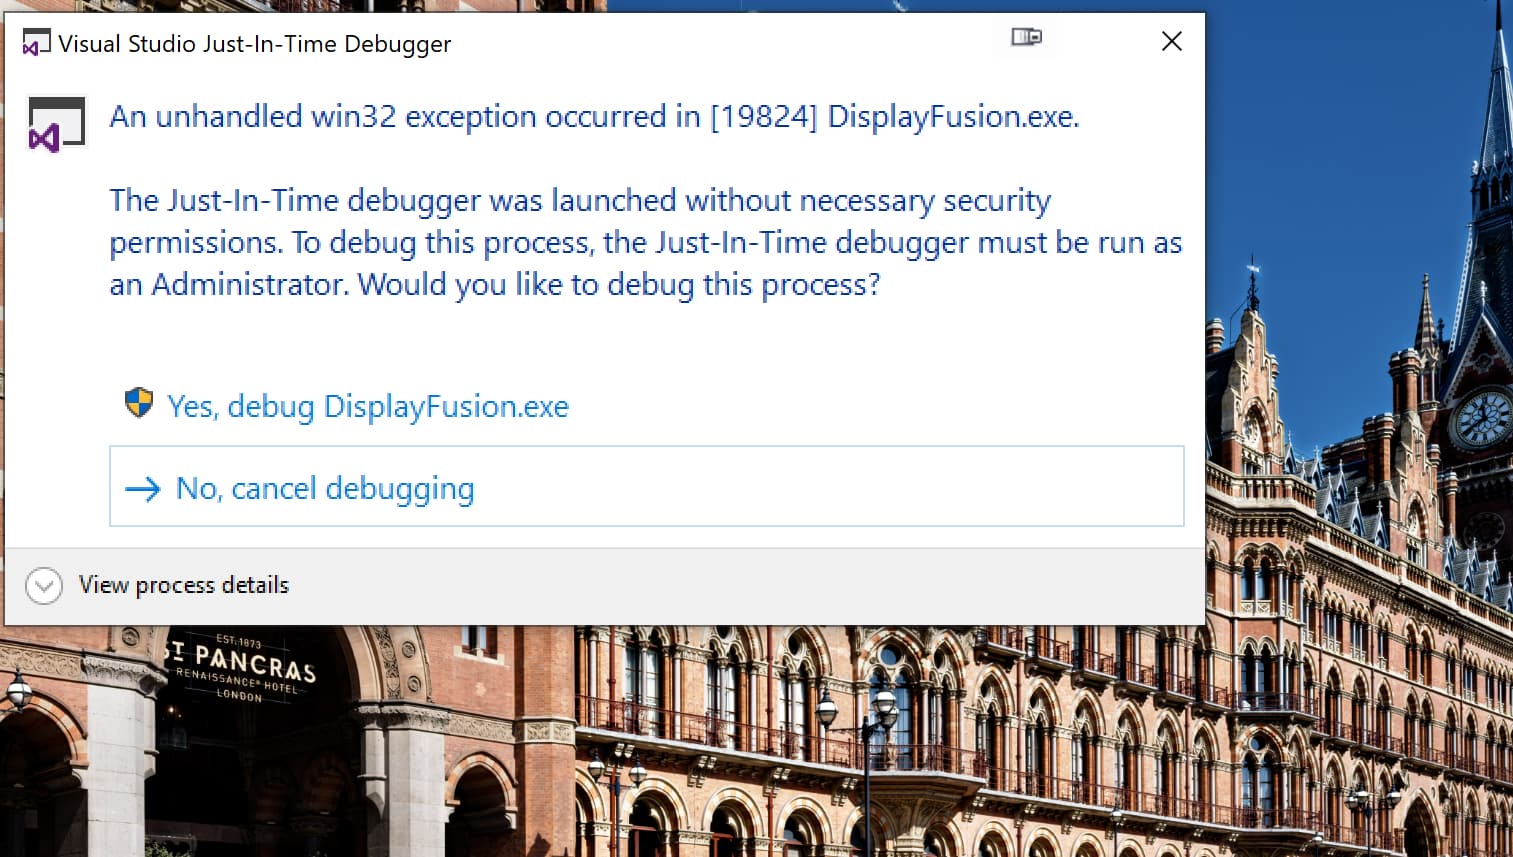
Task: Click the Visual Studio icon in title bar
Action: click(36, 43)
